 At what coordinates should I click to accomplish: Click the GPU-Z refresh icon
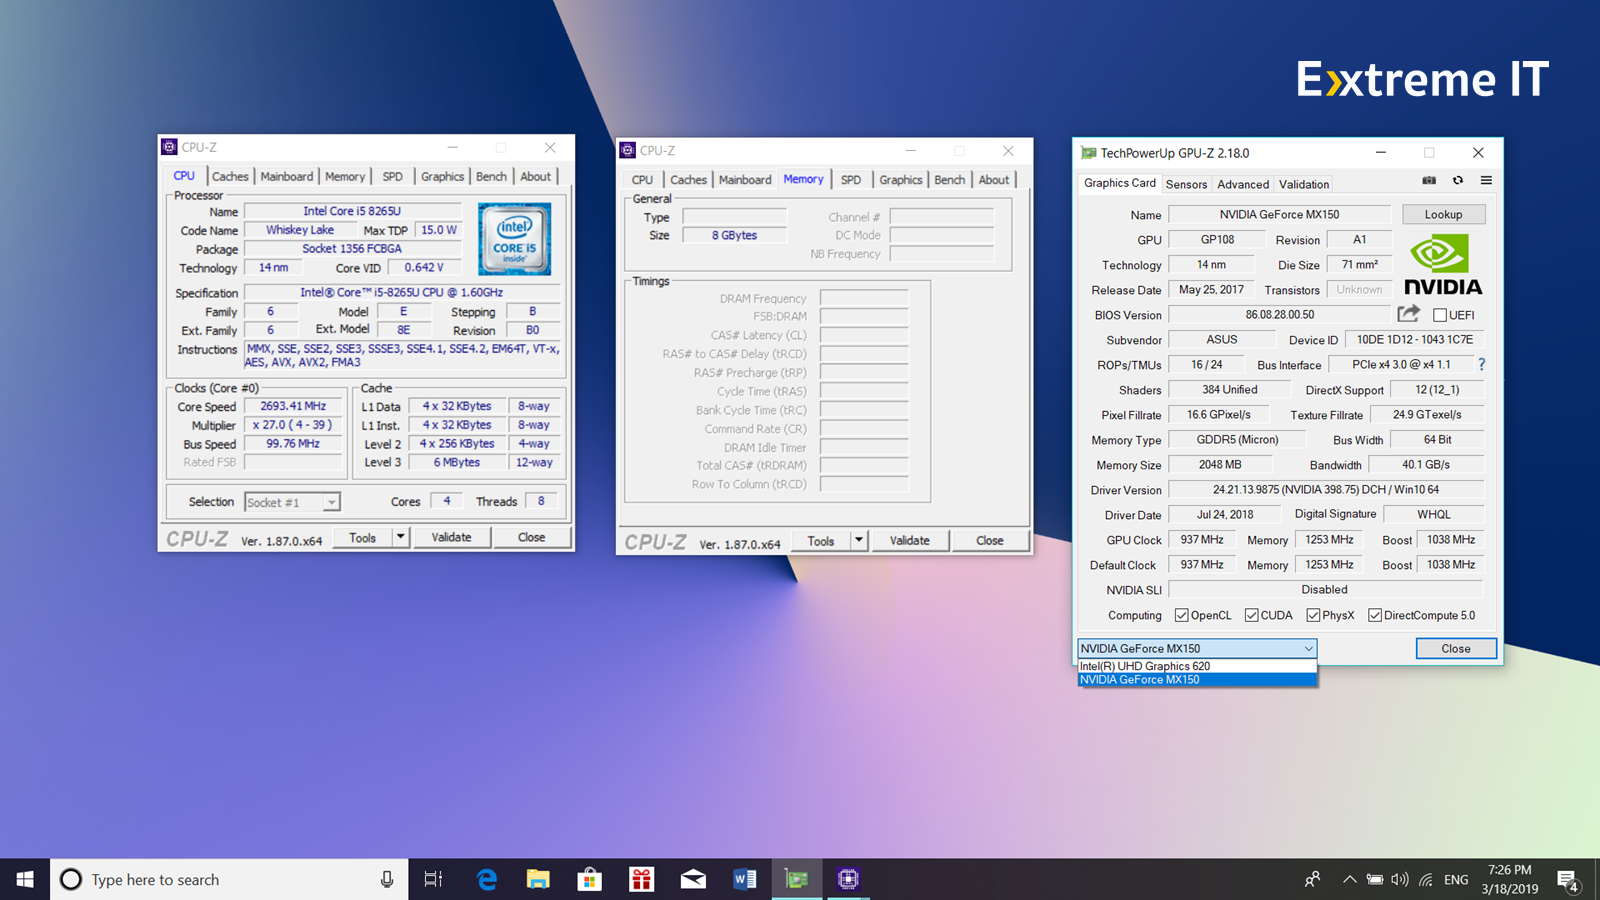coord(1458,181)
